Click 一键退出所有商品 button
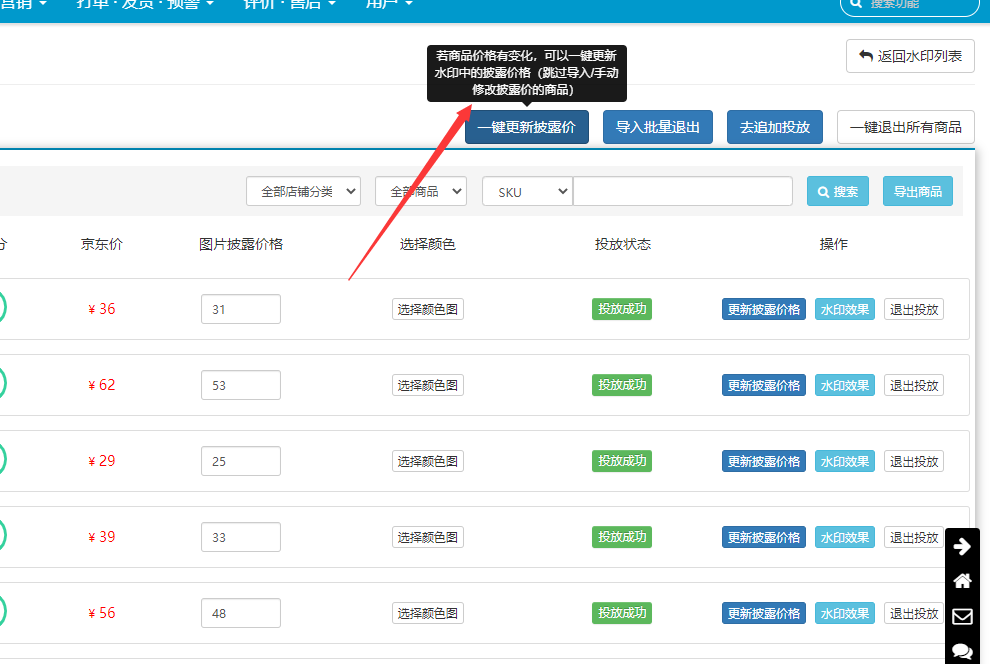Viewport: 990px width, 664px height. (905, 127)
